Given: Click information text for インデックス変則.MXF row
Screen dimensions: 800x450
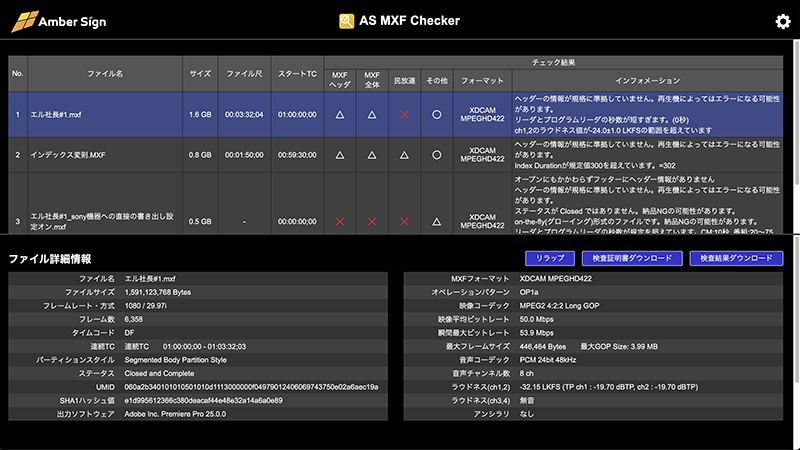Looking at the screenshot, I should pyautogui.click(x=647, y=155).
